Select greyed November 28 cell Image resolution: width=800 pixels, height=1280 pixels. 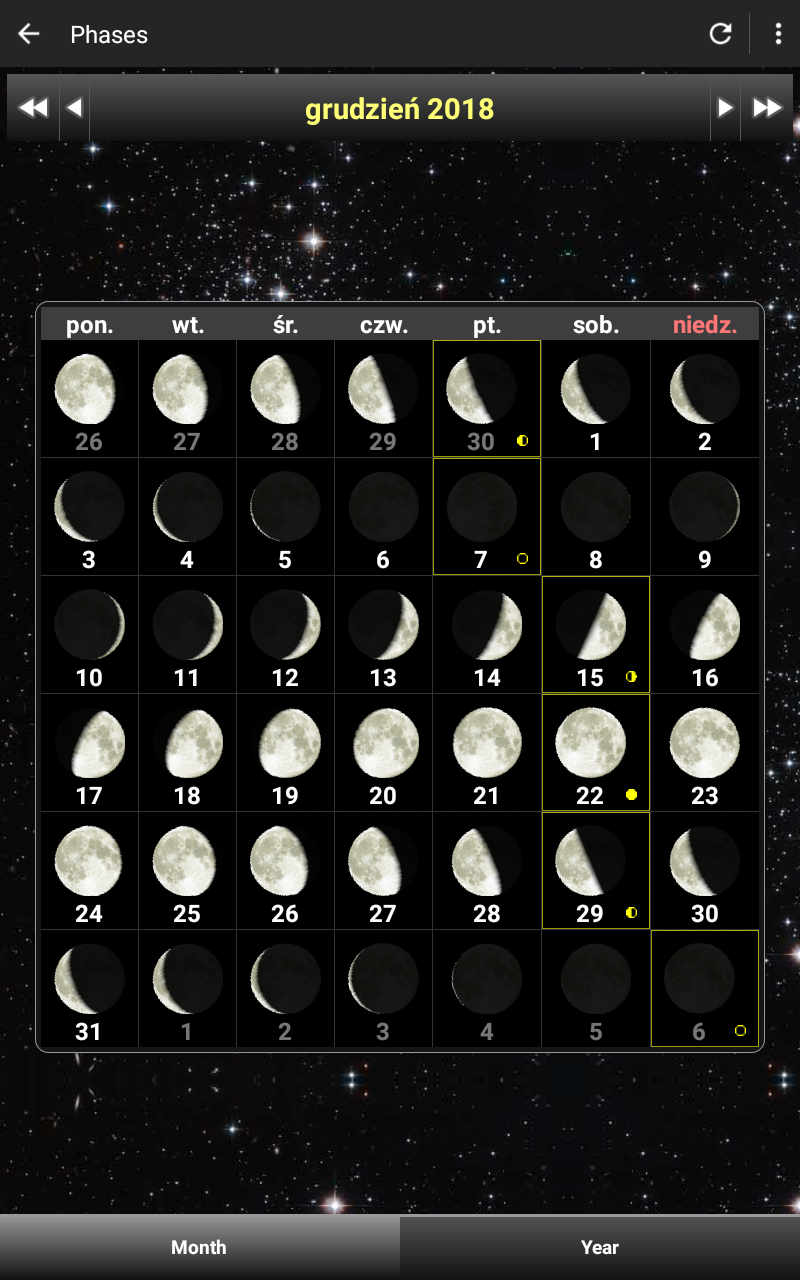(285, 398)
